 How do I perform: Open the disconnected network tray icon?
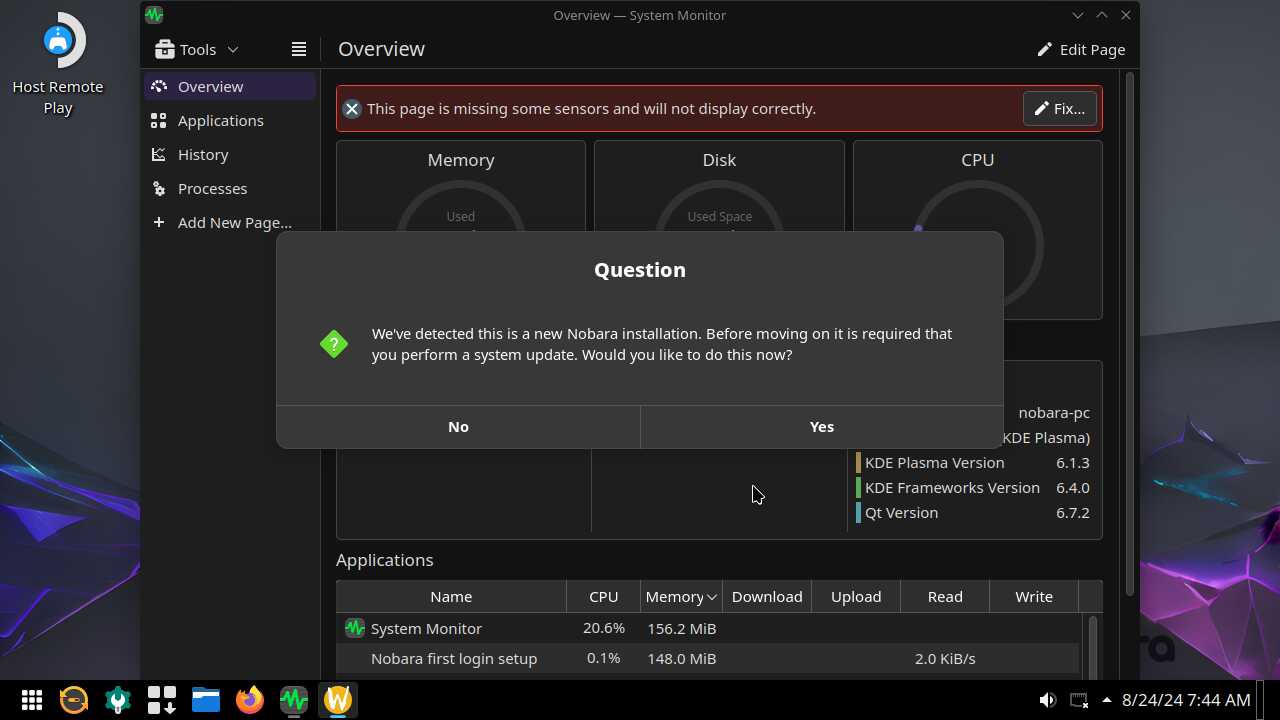pos(1079,700)
